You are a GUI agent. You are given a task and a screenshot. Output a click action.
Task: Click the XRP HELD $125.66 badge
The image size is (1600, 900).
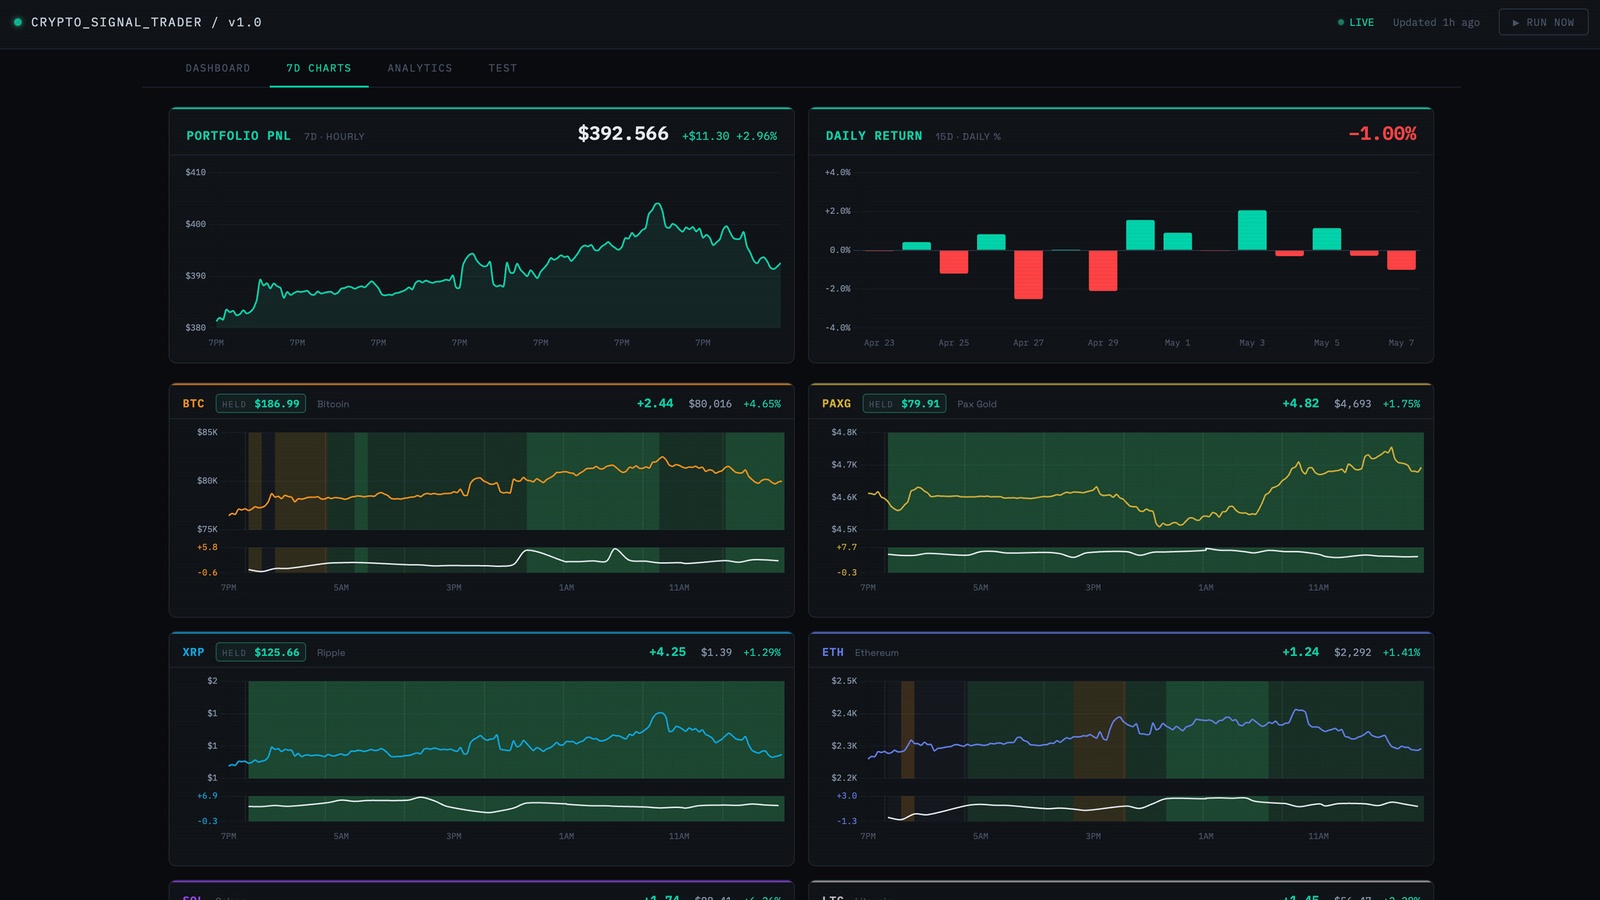[x=261, y=652]
